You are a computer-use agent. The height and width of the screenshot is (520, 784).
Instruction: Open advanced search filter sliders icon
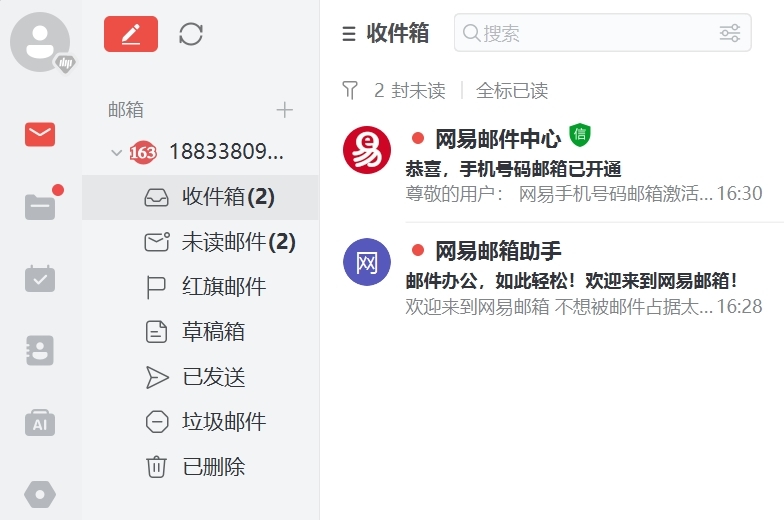[730, 34]
